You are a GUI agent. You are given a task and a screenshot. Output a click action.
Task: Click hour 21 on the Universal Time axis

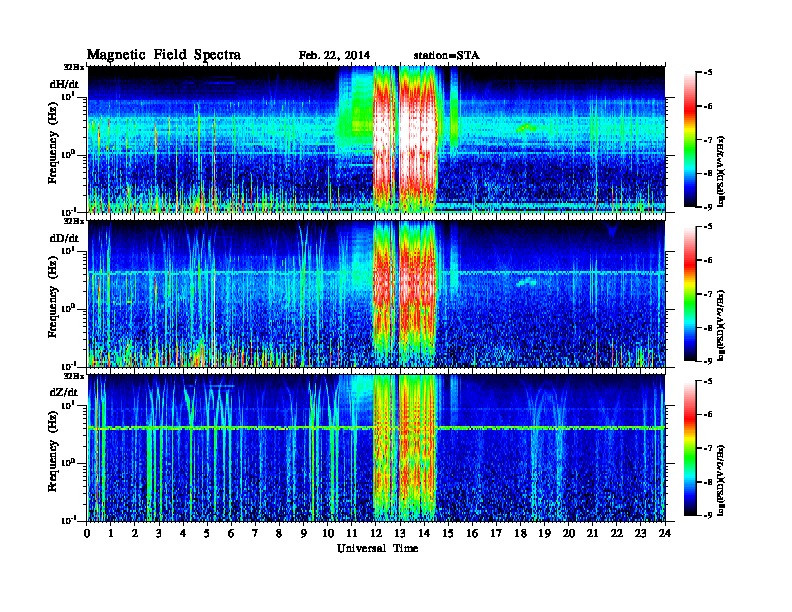coord(592,533)
